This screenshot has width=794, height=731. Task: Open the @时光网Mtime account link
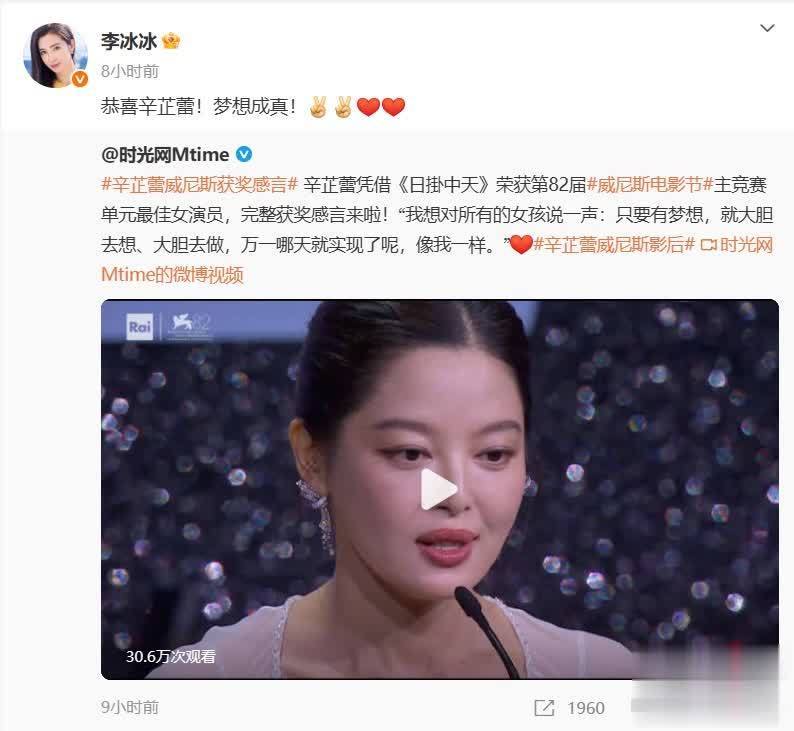click(x=165, y=154)
